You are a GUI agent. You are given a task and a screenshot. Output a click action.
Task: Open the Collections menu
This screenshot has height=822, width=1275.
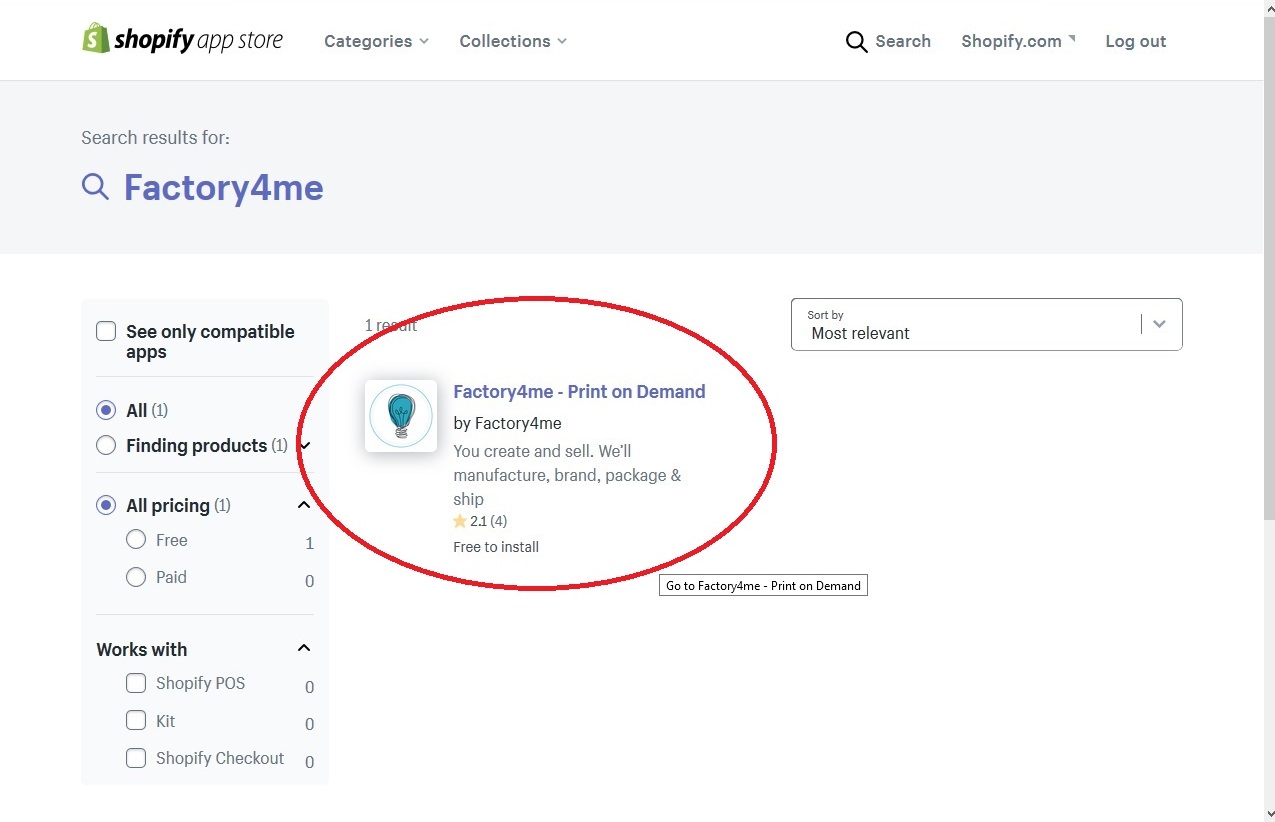point(513,41)
